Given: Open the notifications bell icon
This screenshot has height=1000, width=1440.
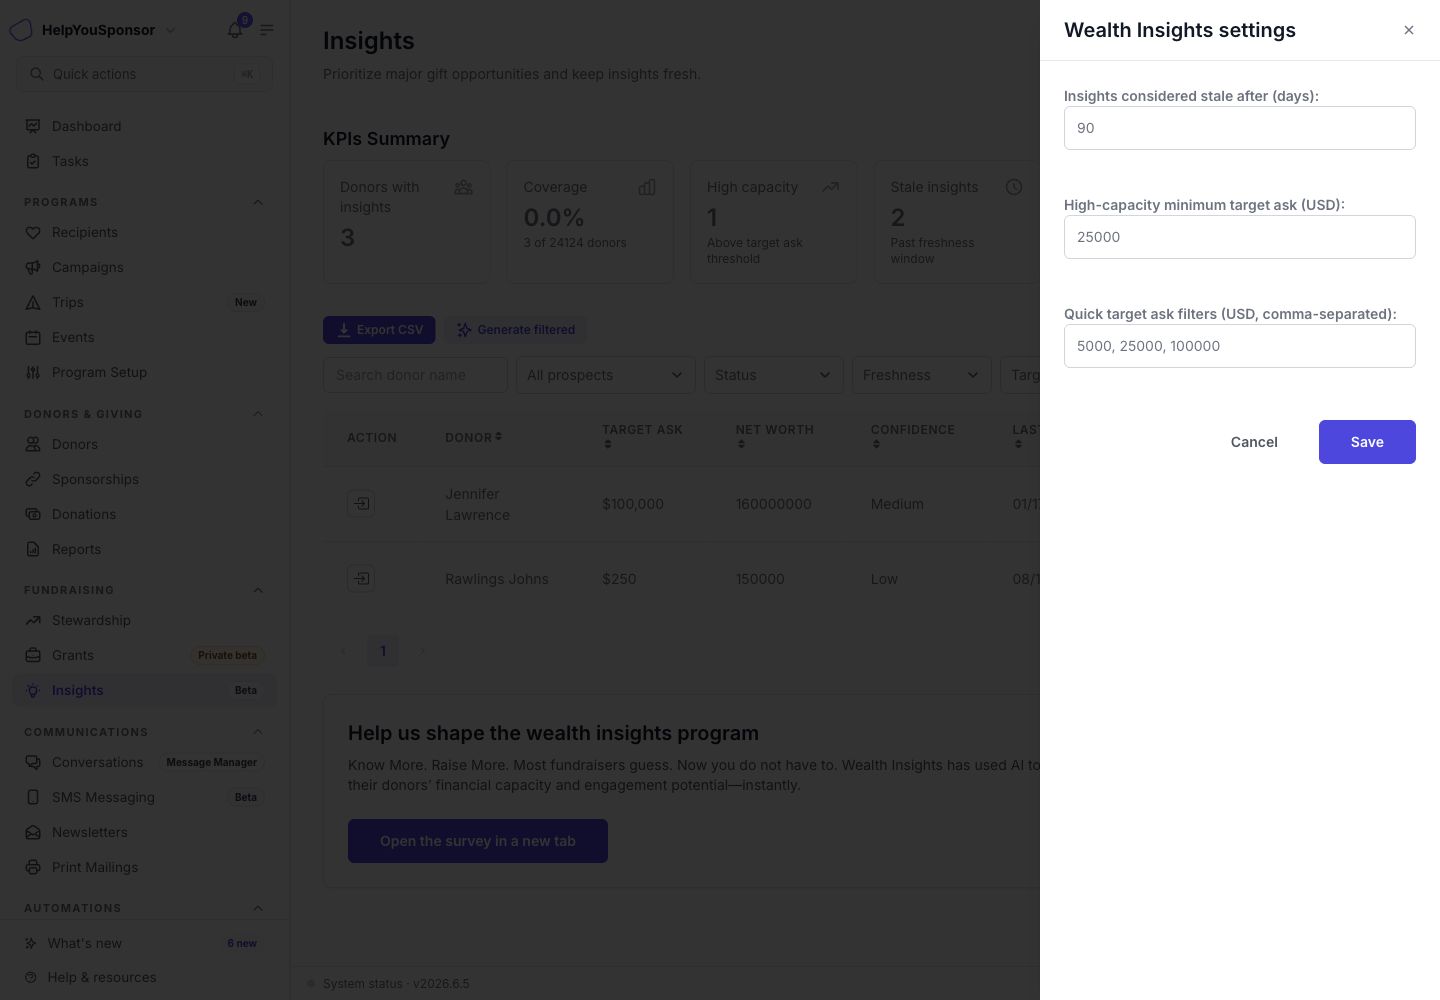Looking at the screenshot, I should pos(235,30).
